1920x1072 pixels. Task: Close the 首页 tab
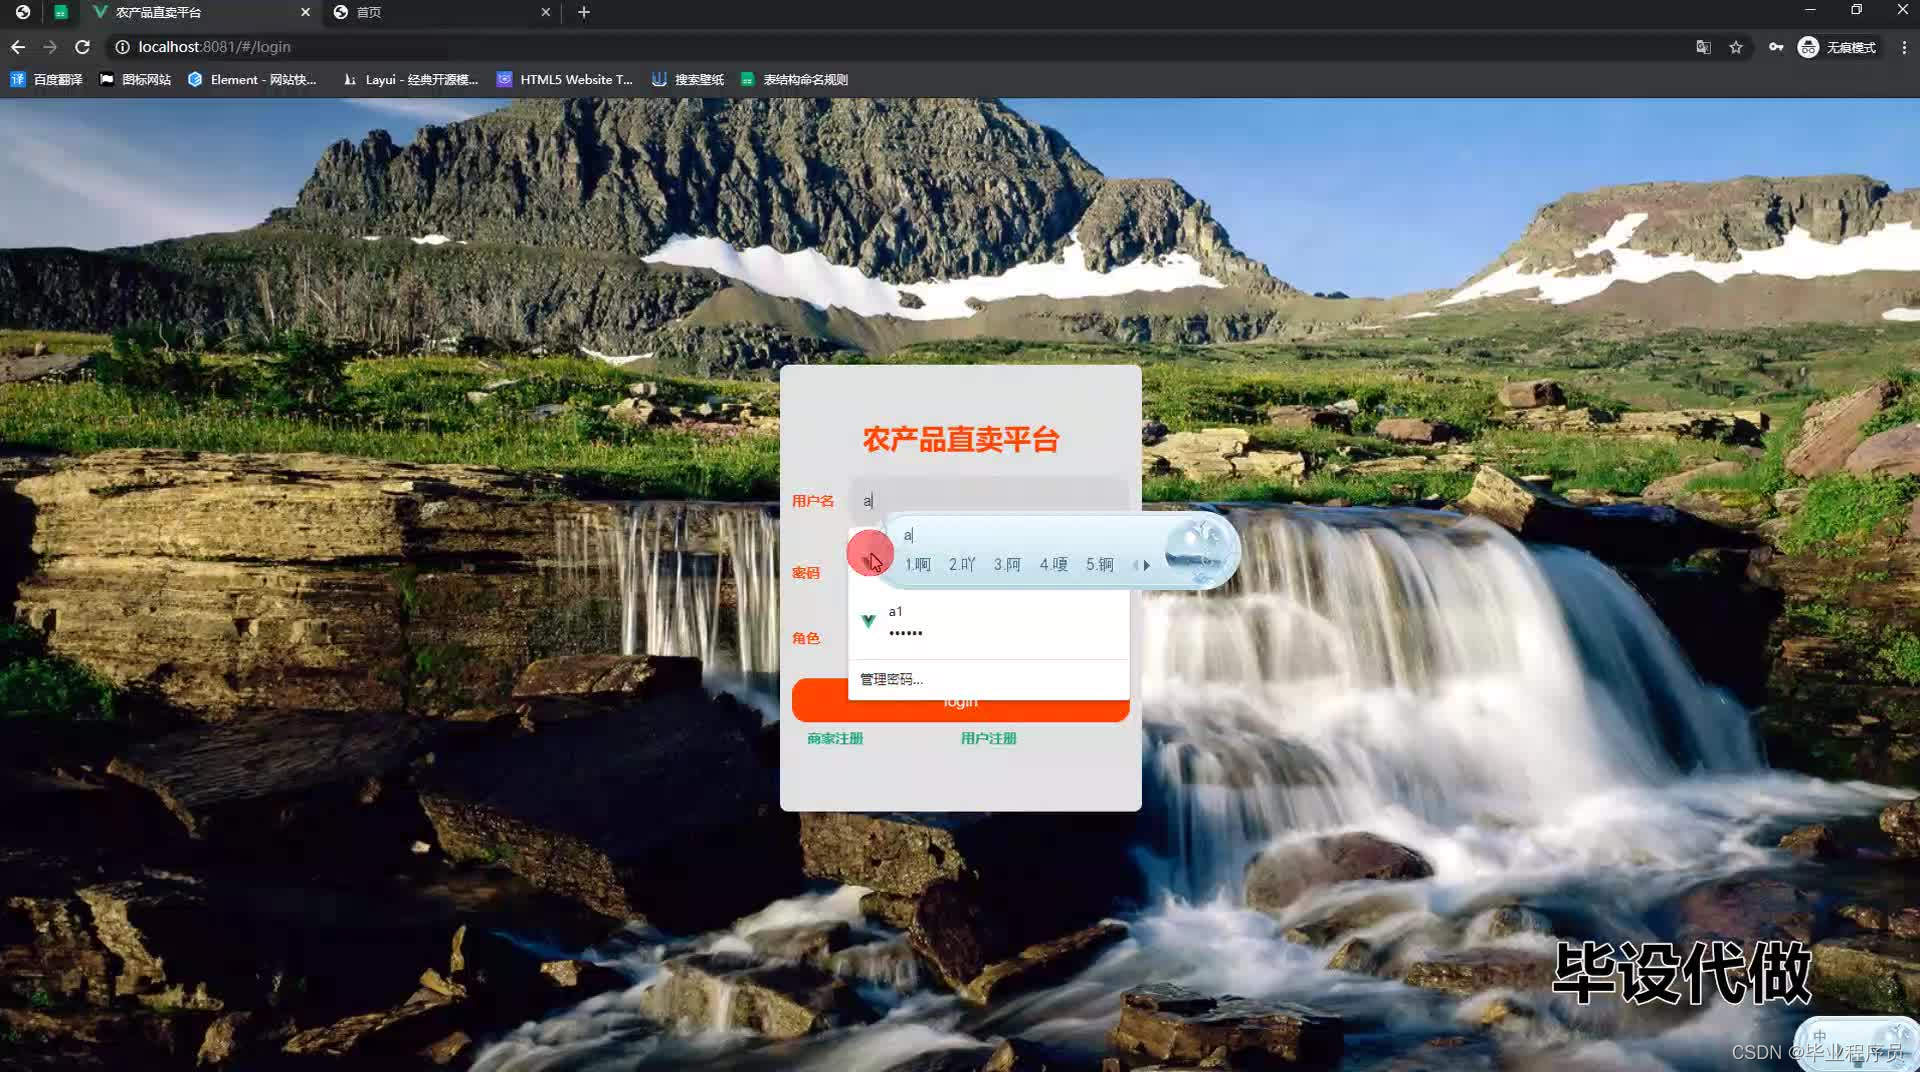tap(545, 12)
